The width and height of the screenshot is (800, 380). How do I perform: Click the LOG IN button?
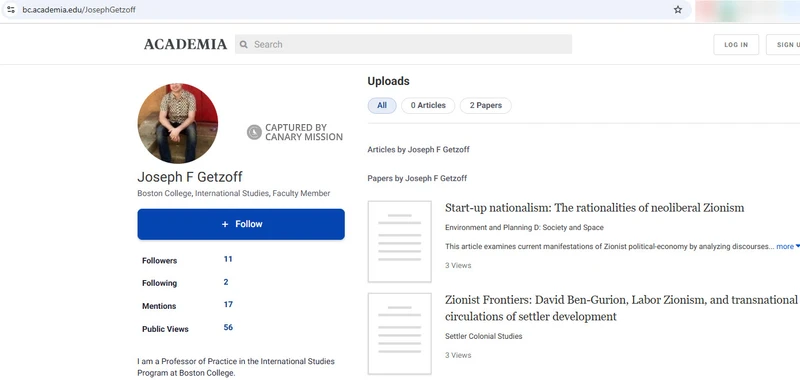[x=736, y=45]
